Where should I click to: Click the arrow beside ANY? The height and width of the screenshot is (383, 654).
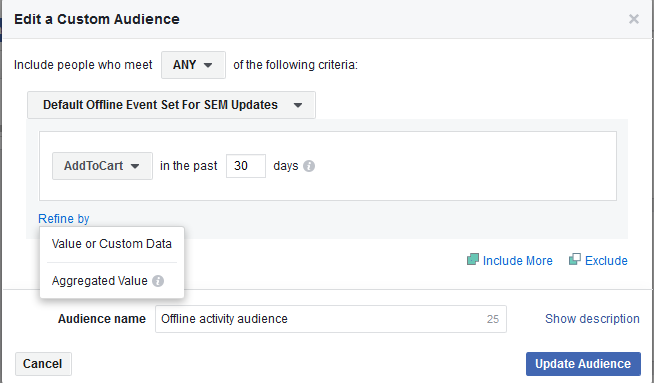[x=208, y=65]
